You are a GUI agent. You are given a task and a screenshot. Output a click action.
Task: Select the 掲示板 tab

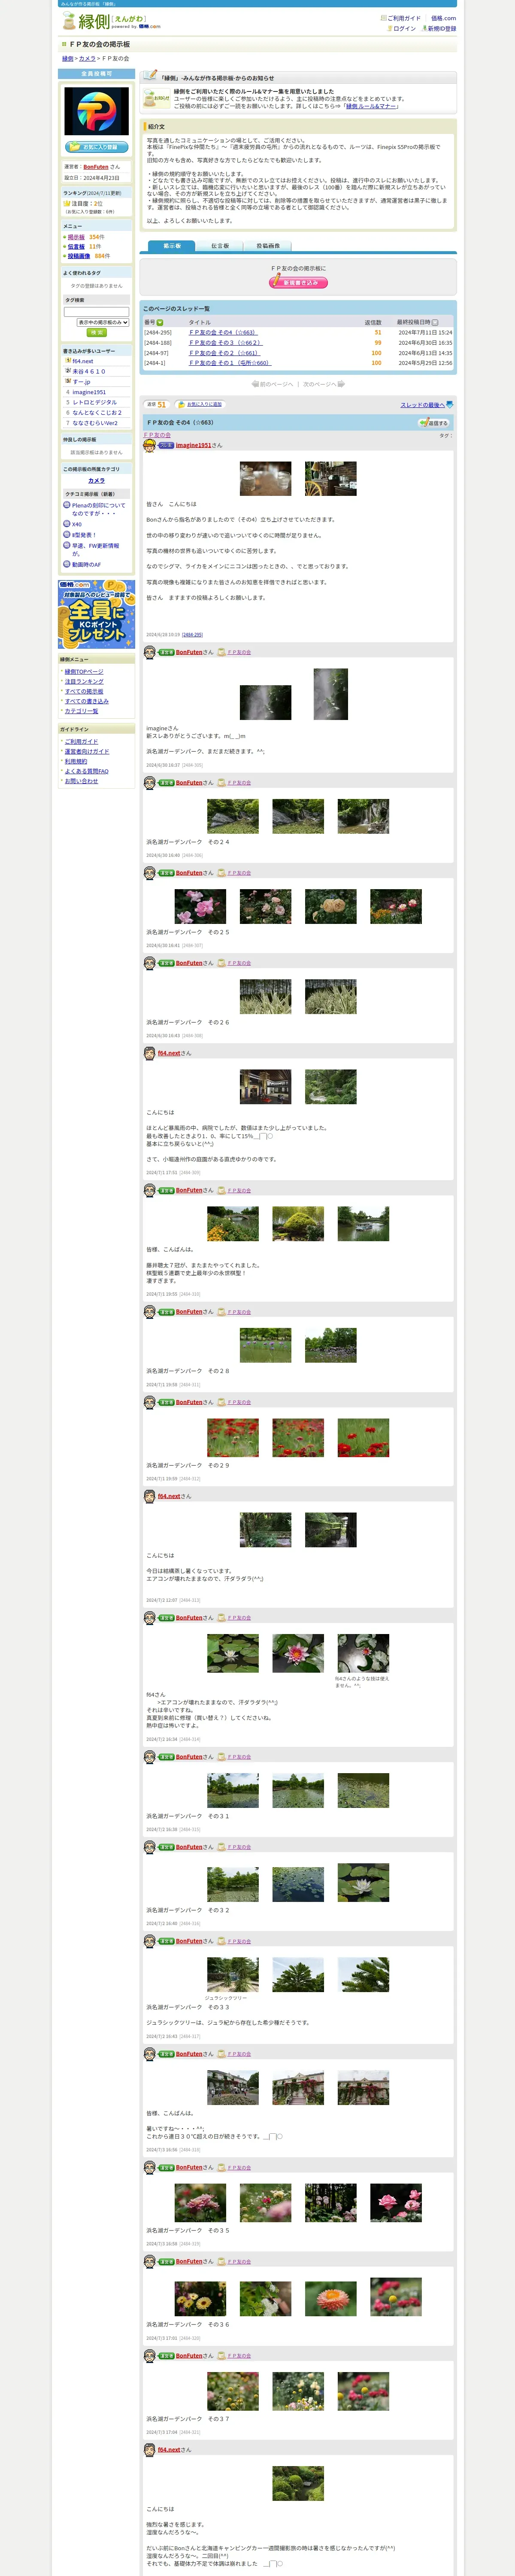[172, 246]
